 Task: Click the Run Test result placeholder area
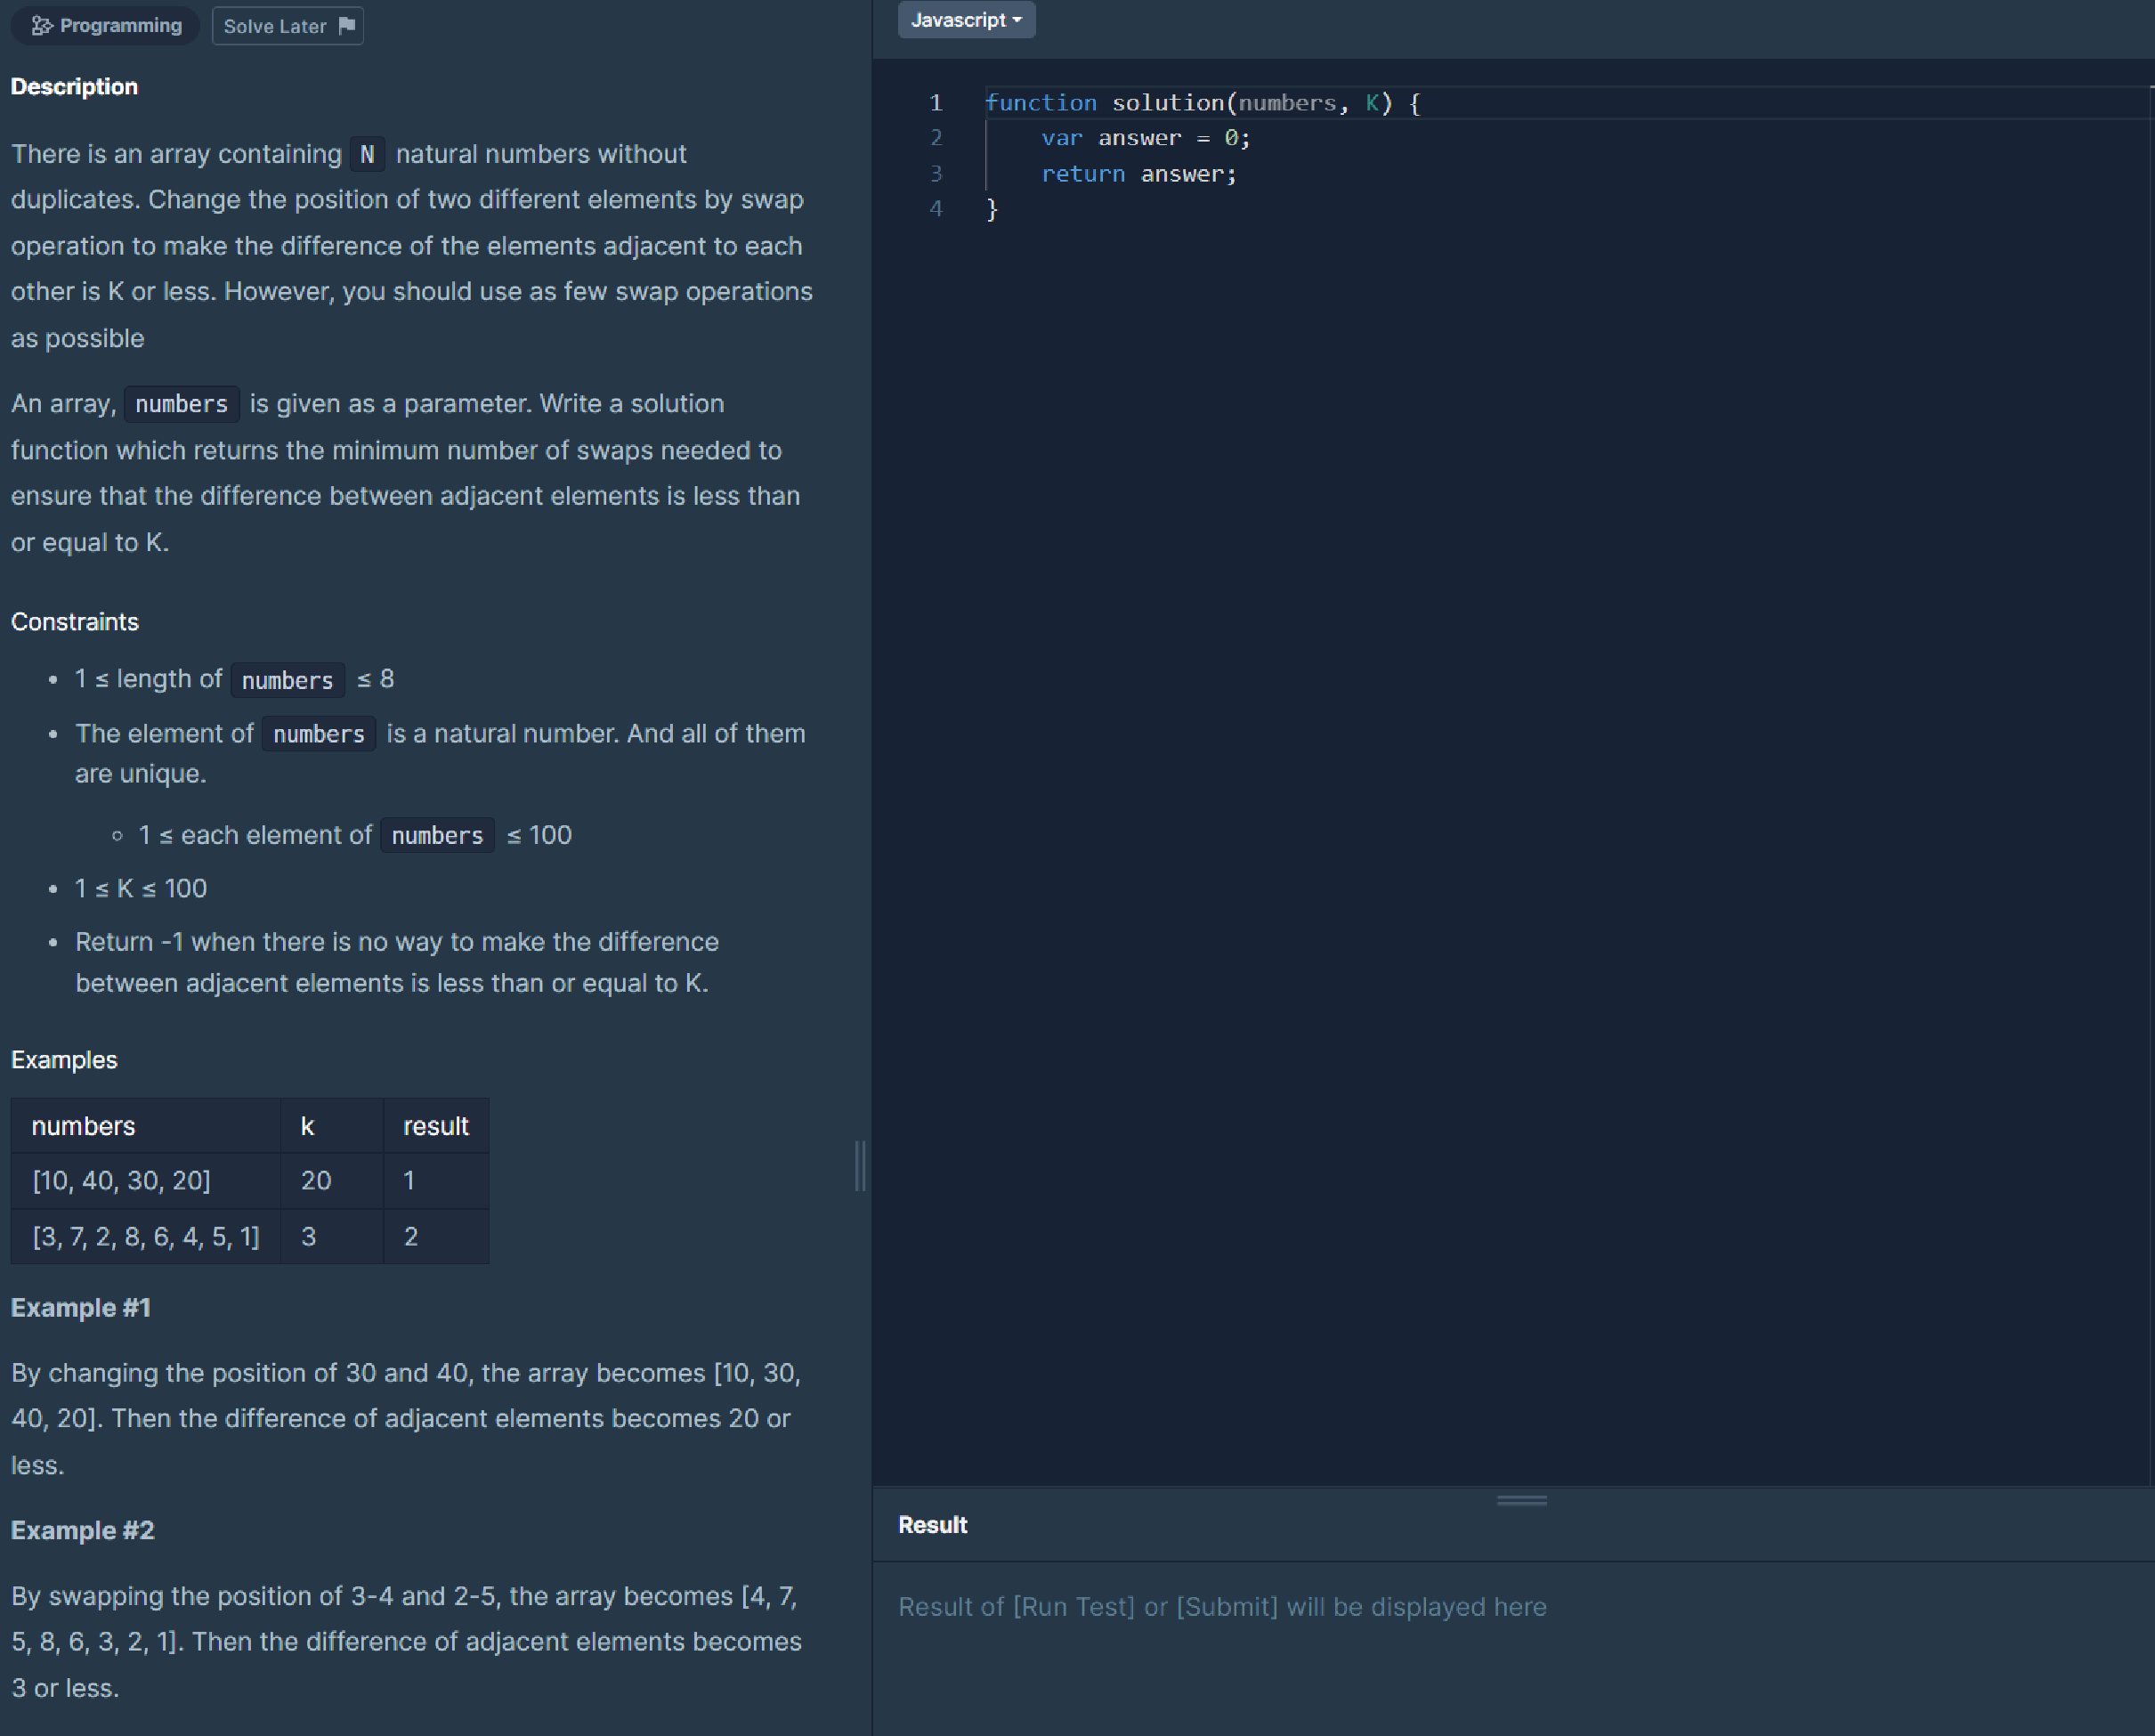point(1222,1606)
